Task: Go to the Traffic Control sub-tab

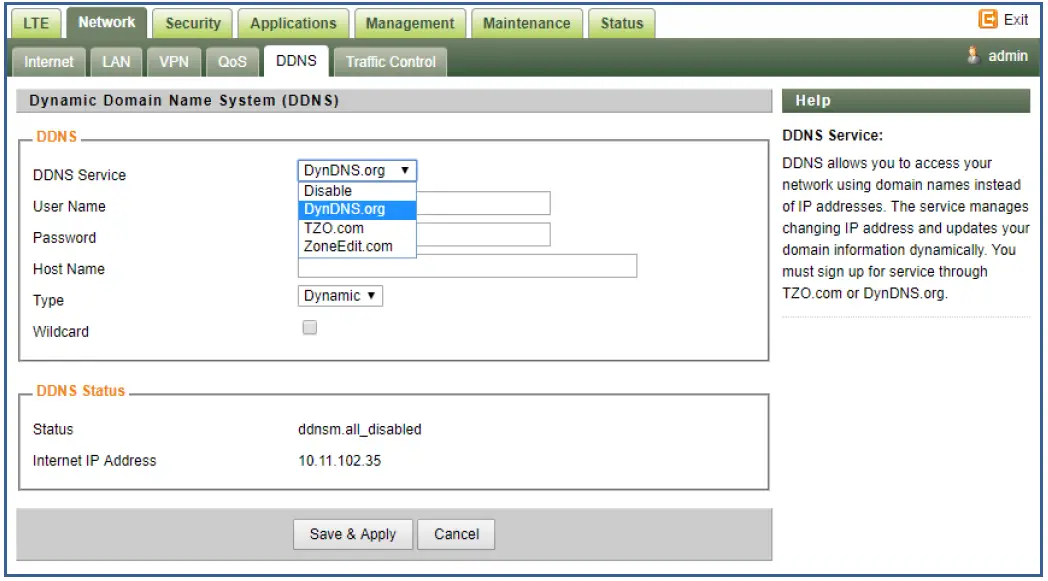Action: (x=390, y=62)
